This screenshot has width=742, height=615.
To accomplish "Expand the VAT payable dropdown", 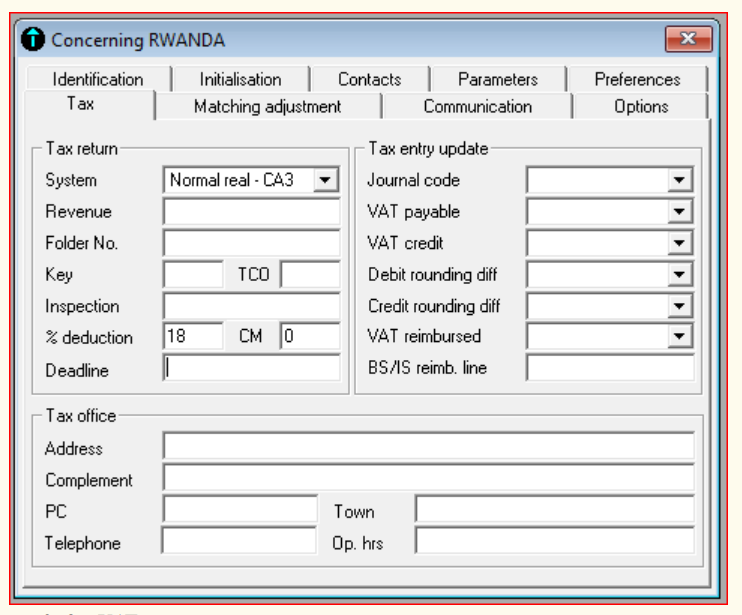I will pyautogui.click(x=680, y=211).
